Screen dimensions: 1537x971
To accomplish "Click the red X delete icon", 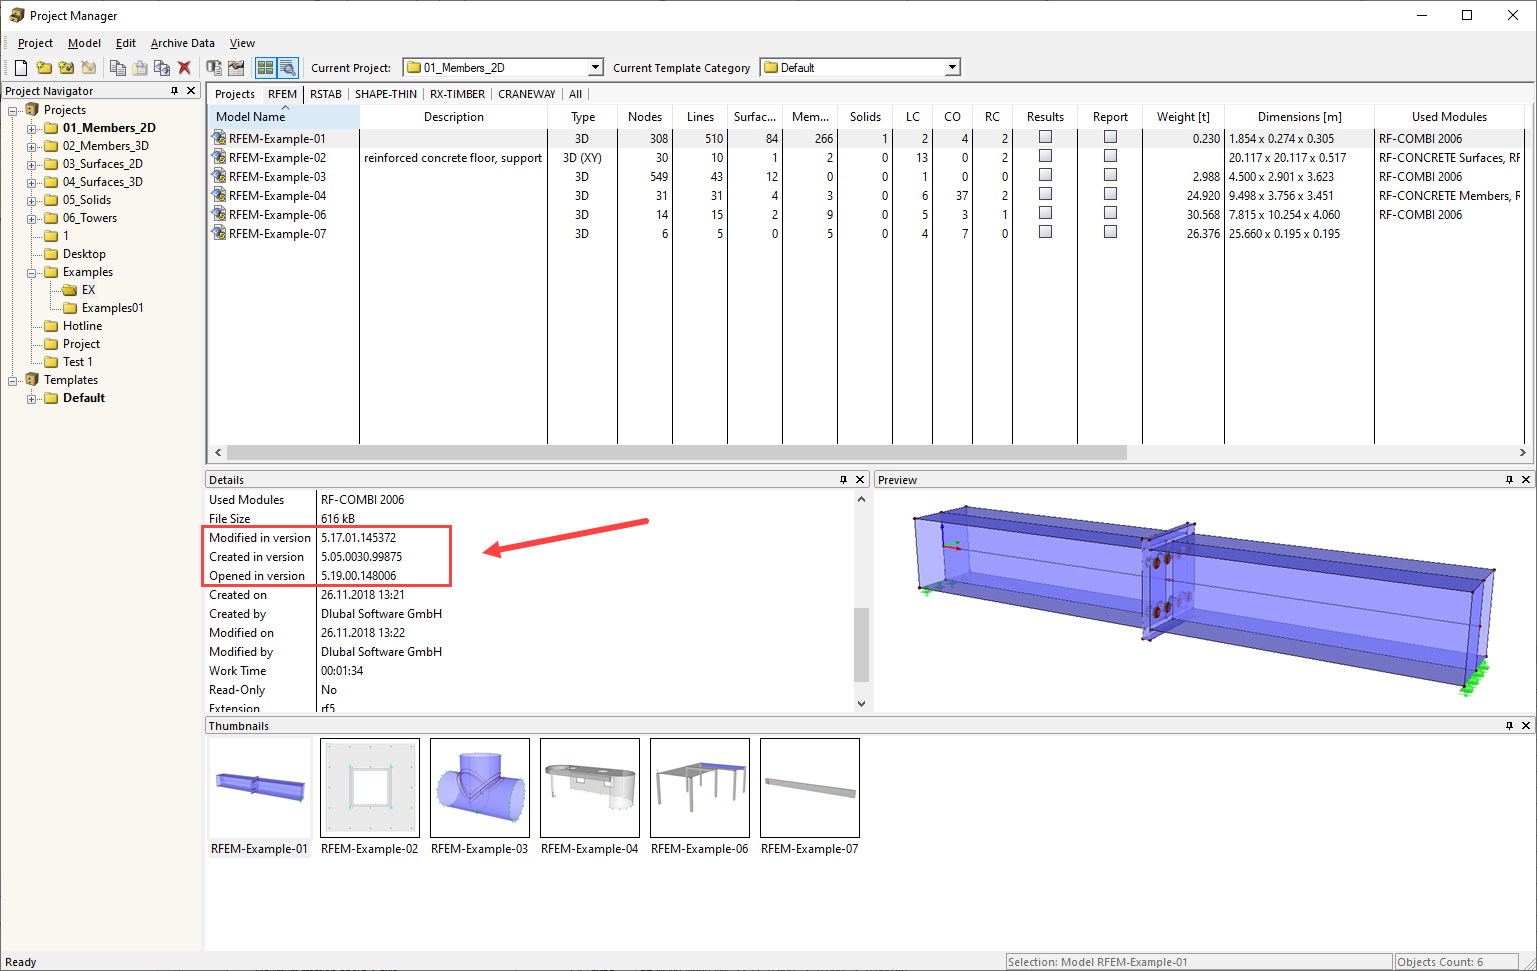I will click(184, 68).
